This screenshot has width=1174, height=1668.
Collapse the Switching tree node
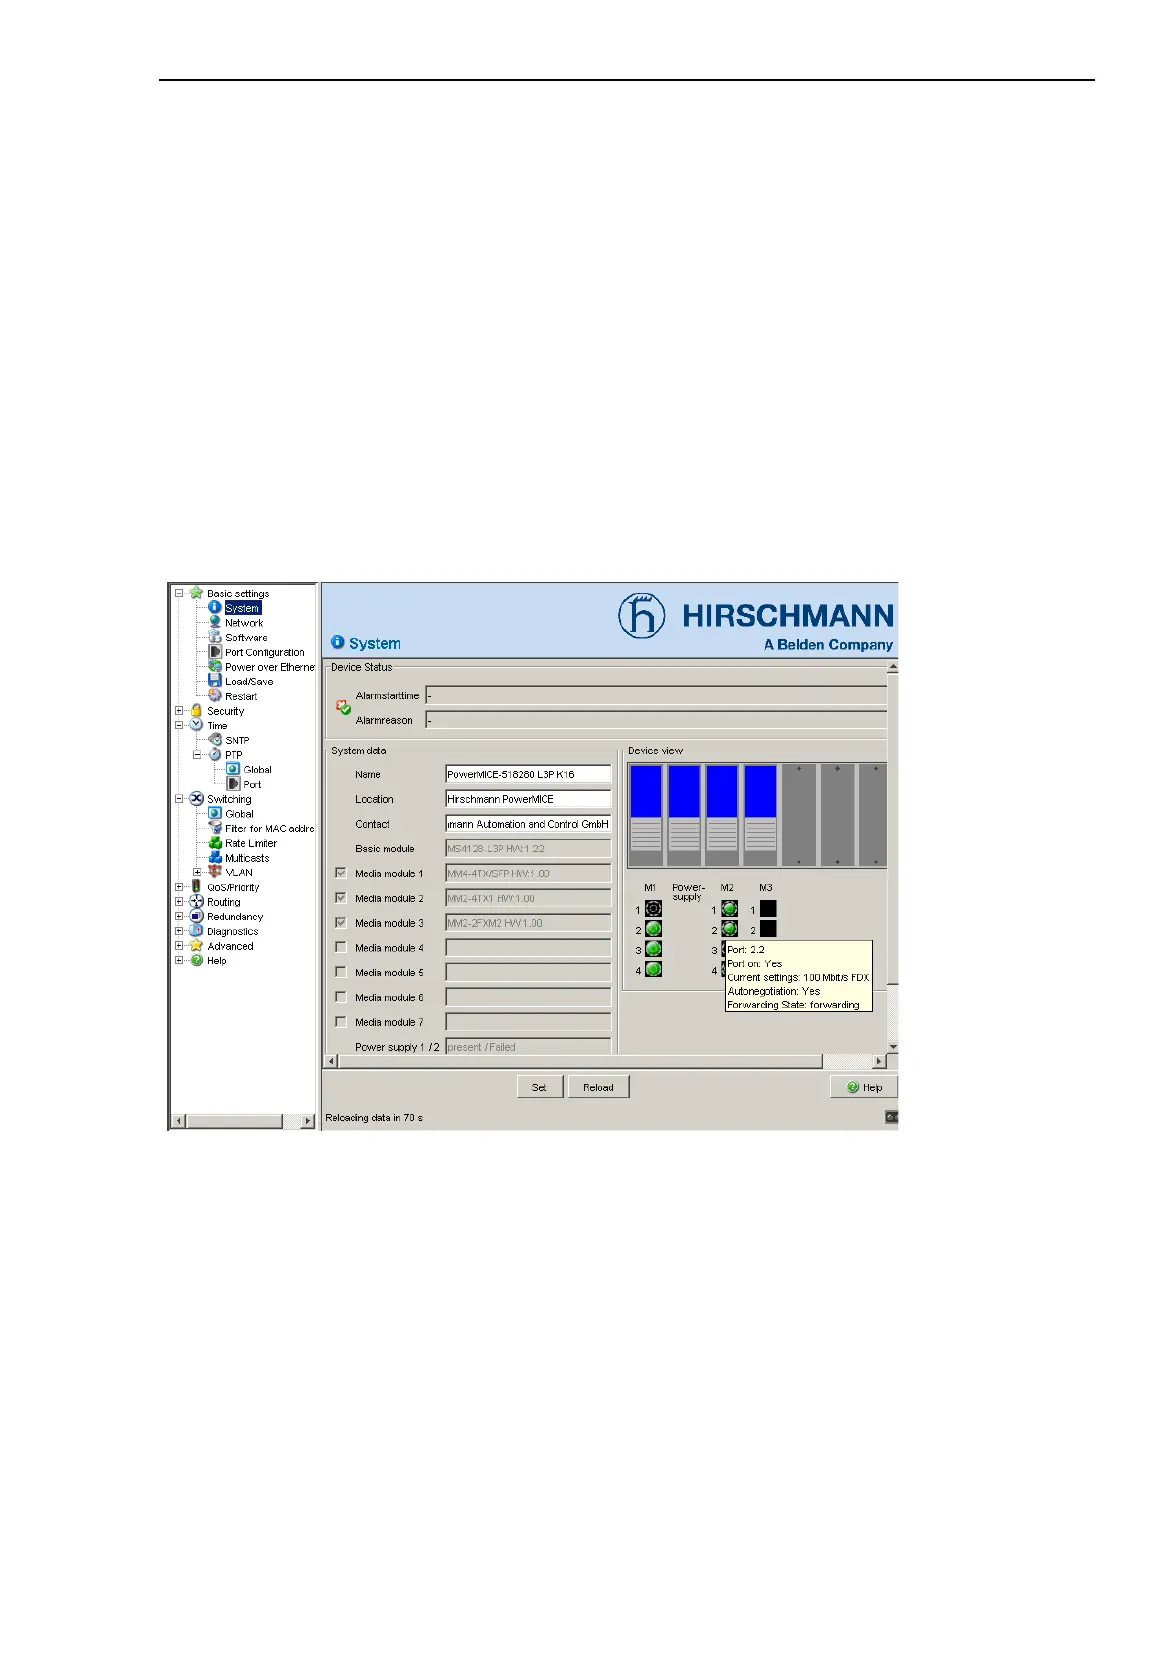[179, 799]
